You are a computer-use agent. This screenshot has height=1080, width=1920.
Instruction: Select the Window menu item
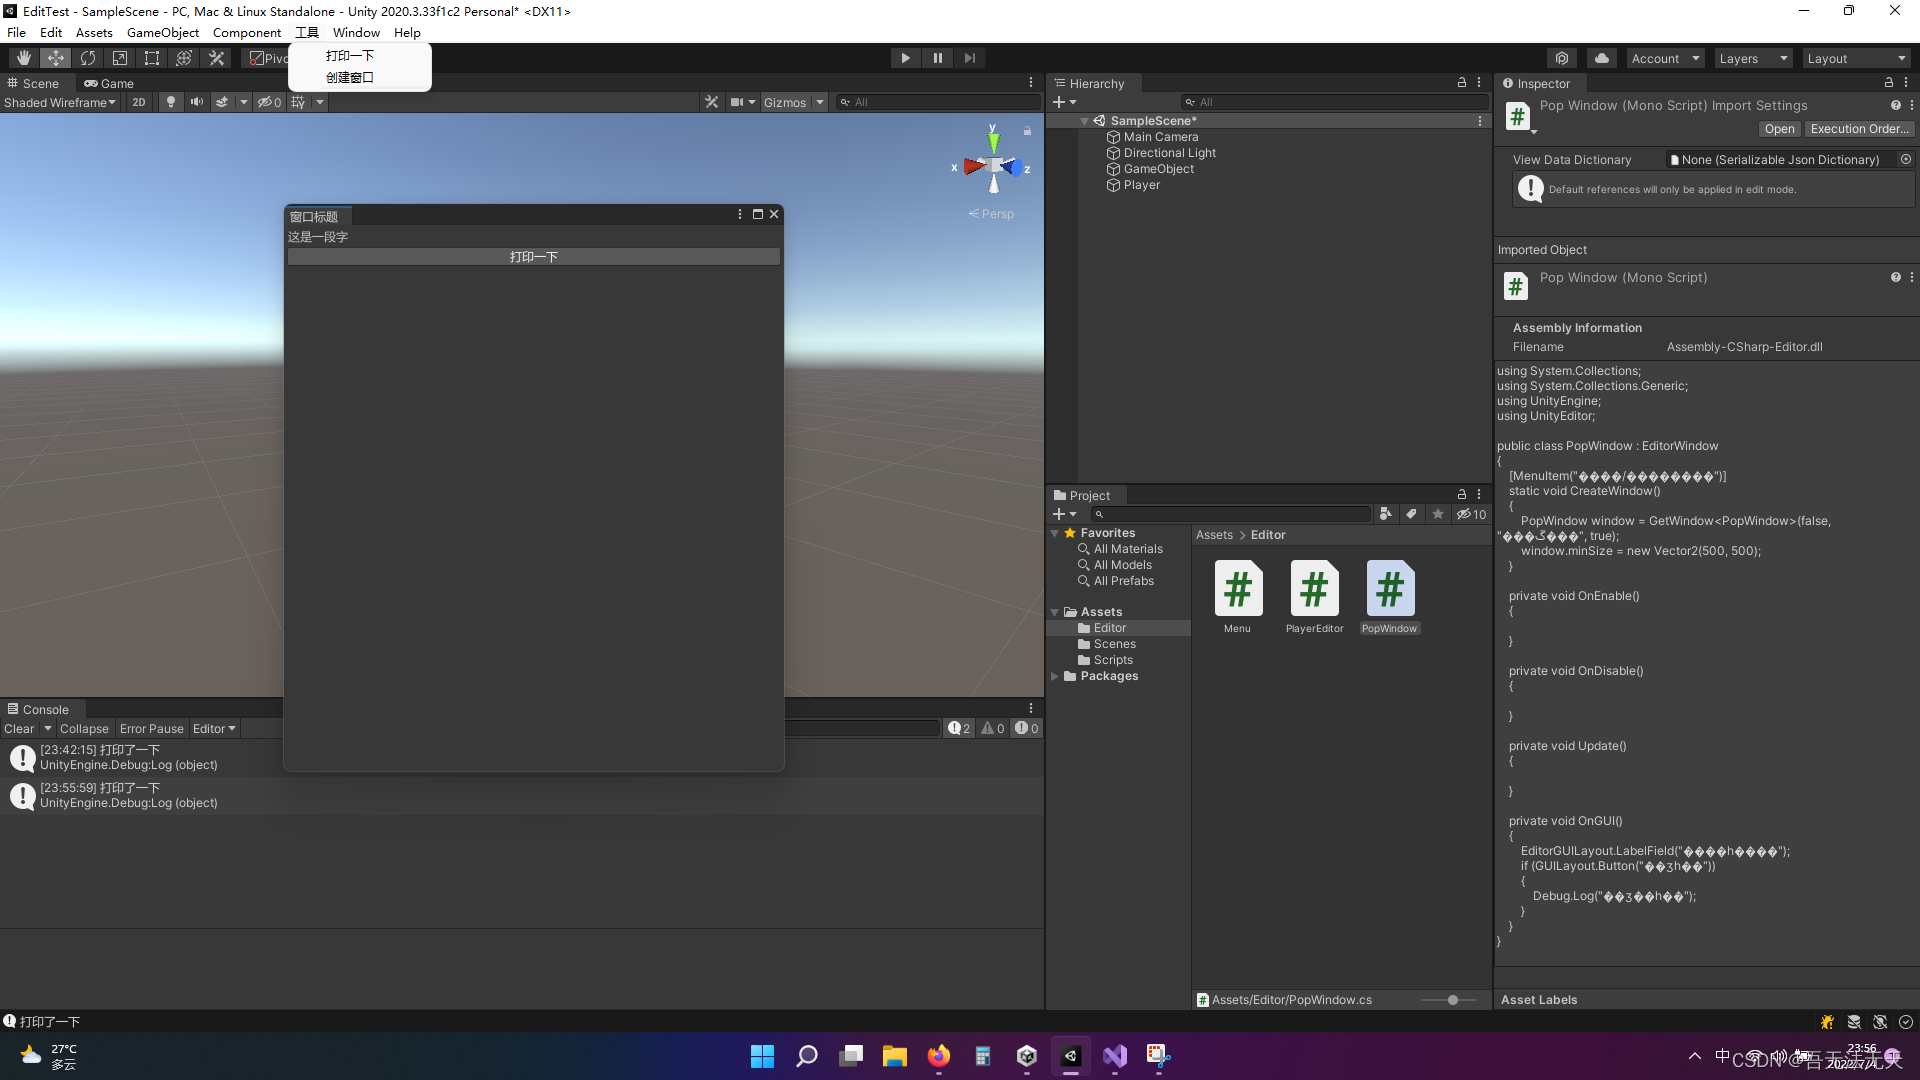click(x=357, y=32)
